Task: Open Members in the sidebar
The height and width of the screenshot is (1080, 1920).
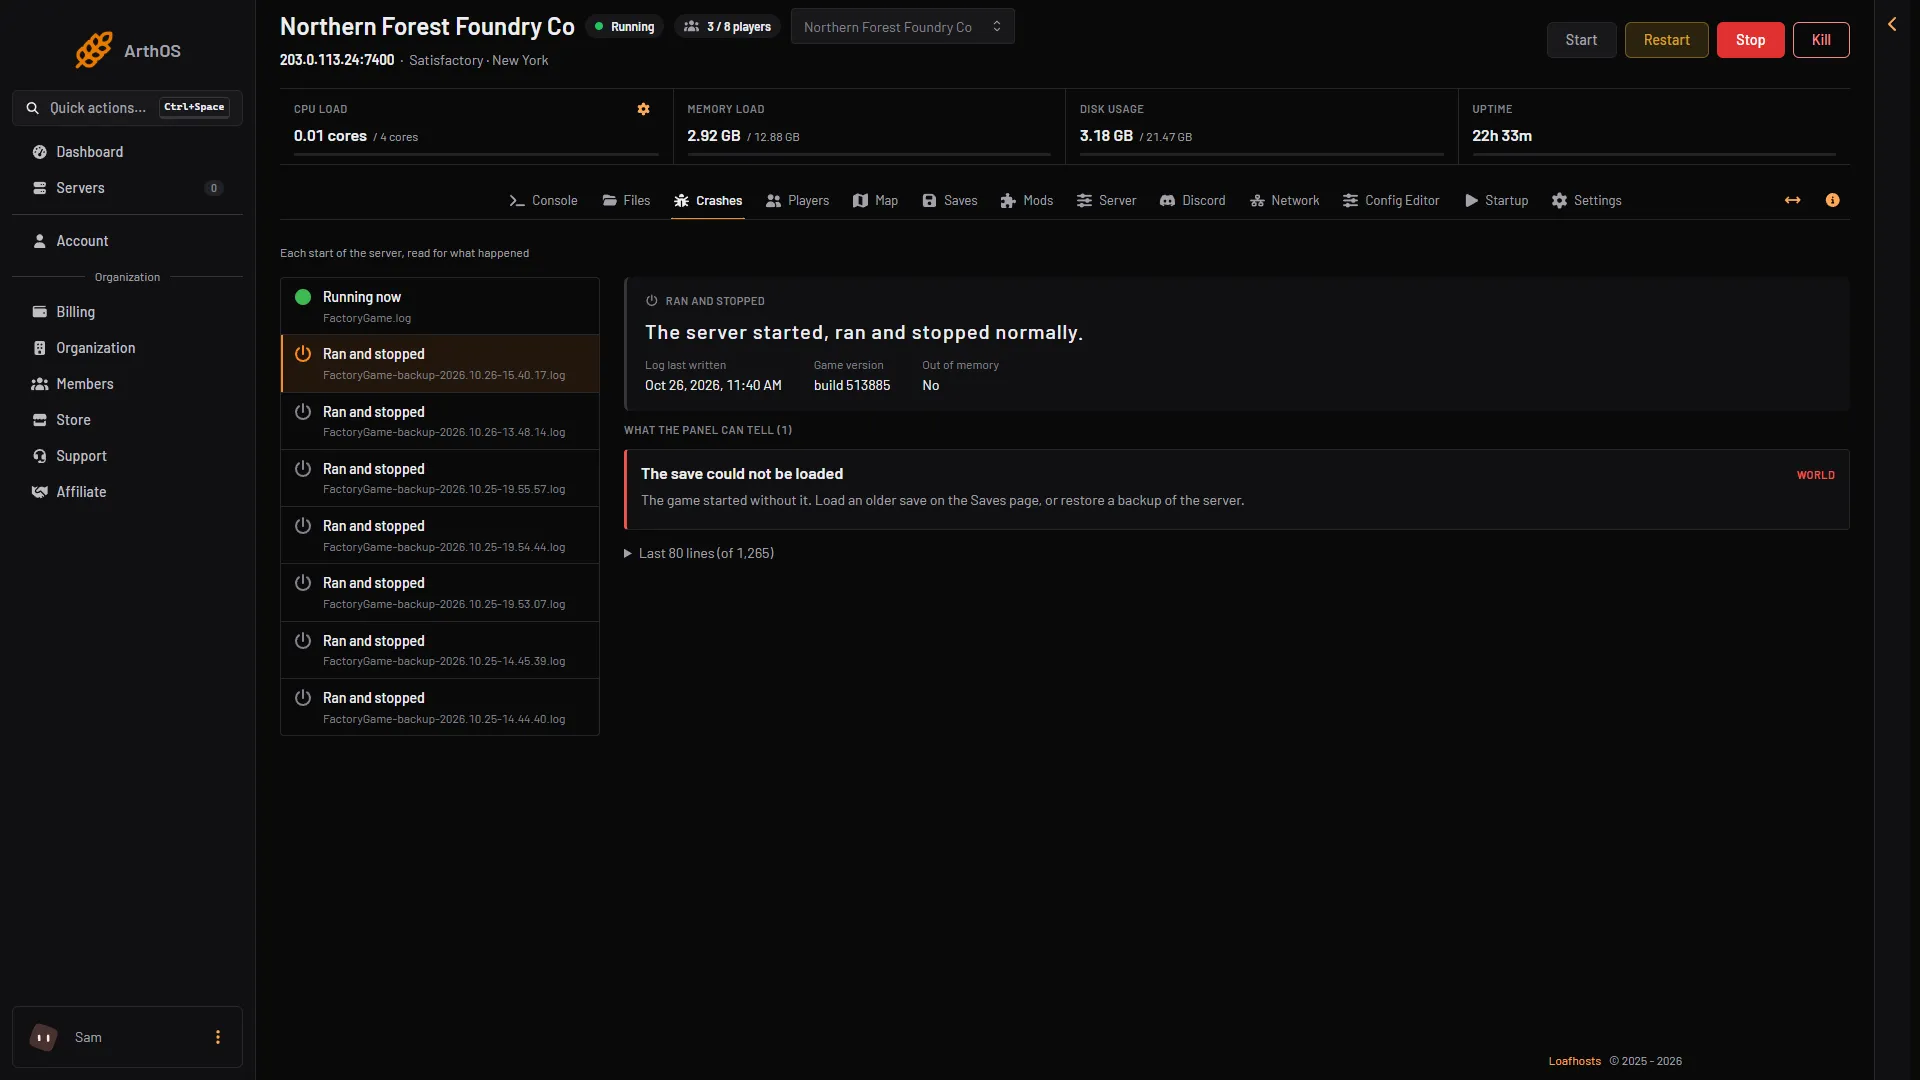Action: click(x=127, y=384)
